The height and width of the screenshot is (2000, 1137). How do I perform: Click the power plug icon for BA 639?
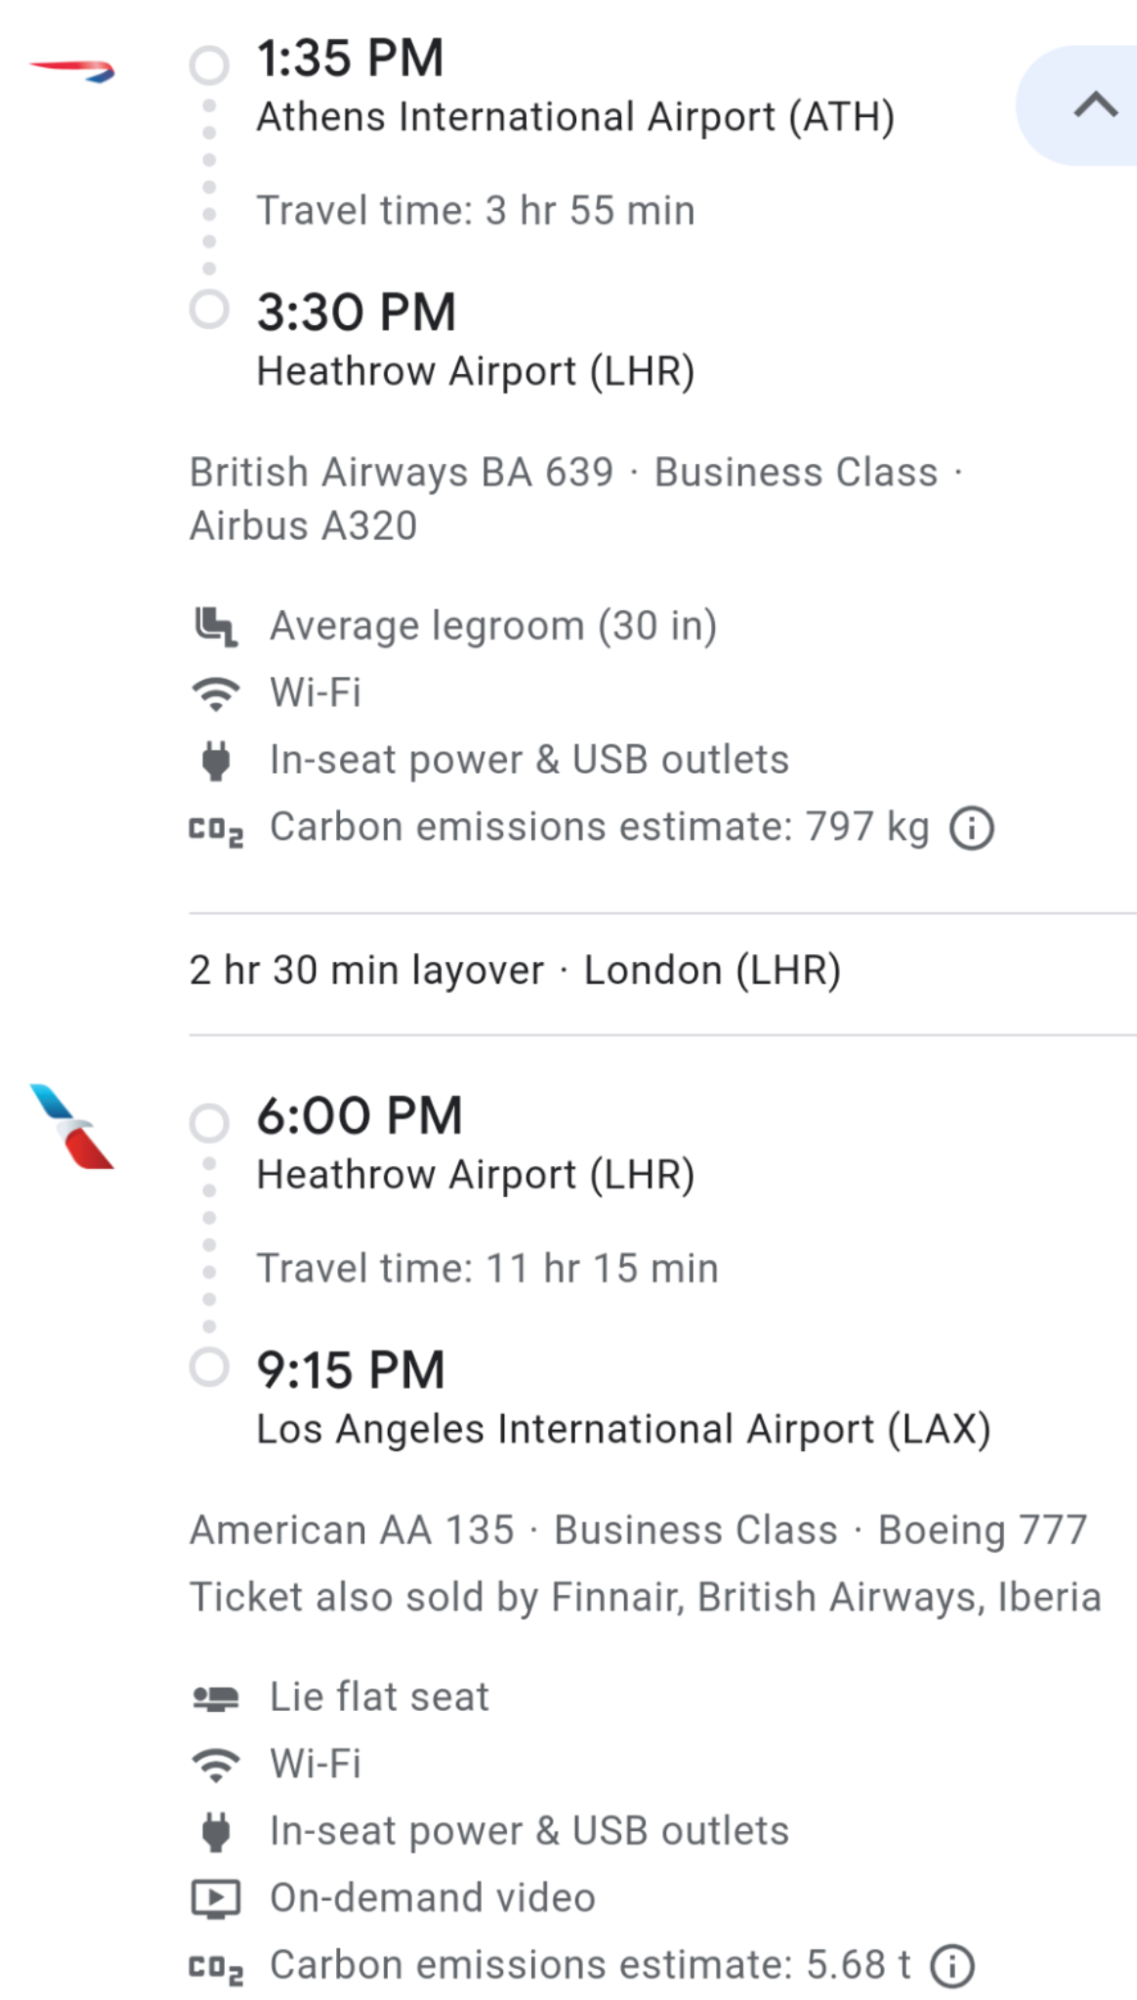[x=215, y=761]
